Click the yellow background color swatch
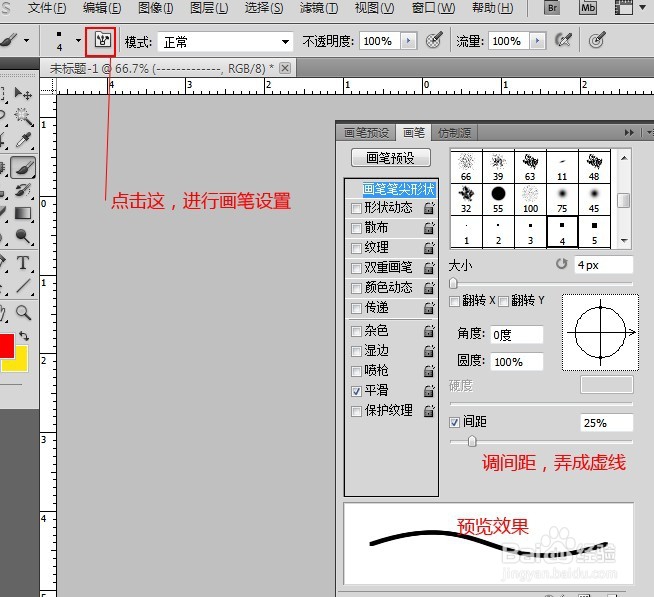Image resolution: width=654 pixels, height=597 pixels. tap(20, 363)
